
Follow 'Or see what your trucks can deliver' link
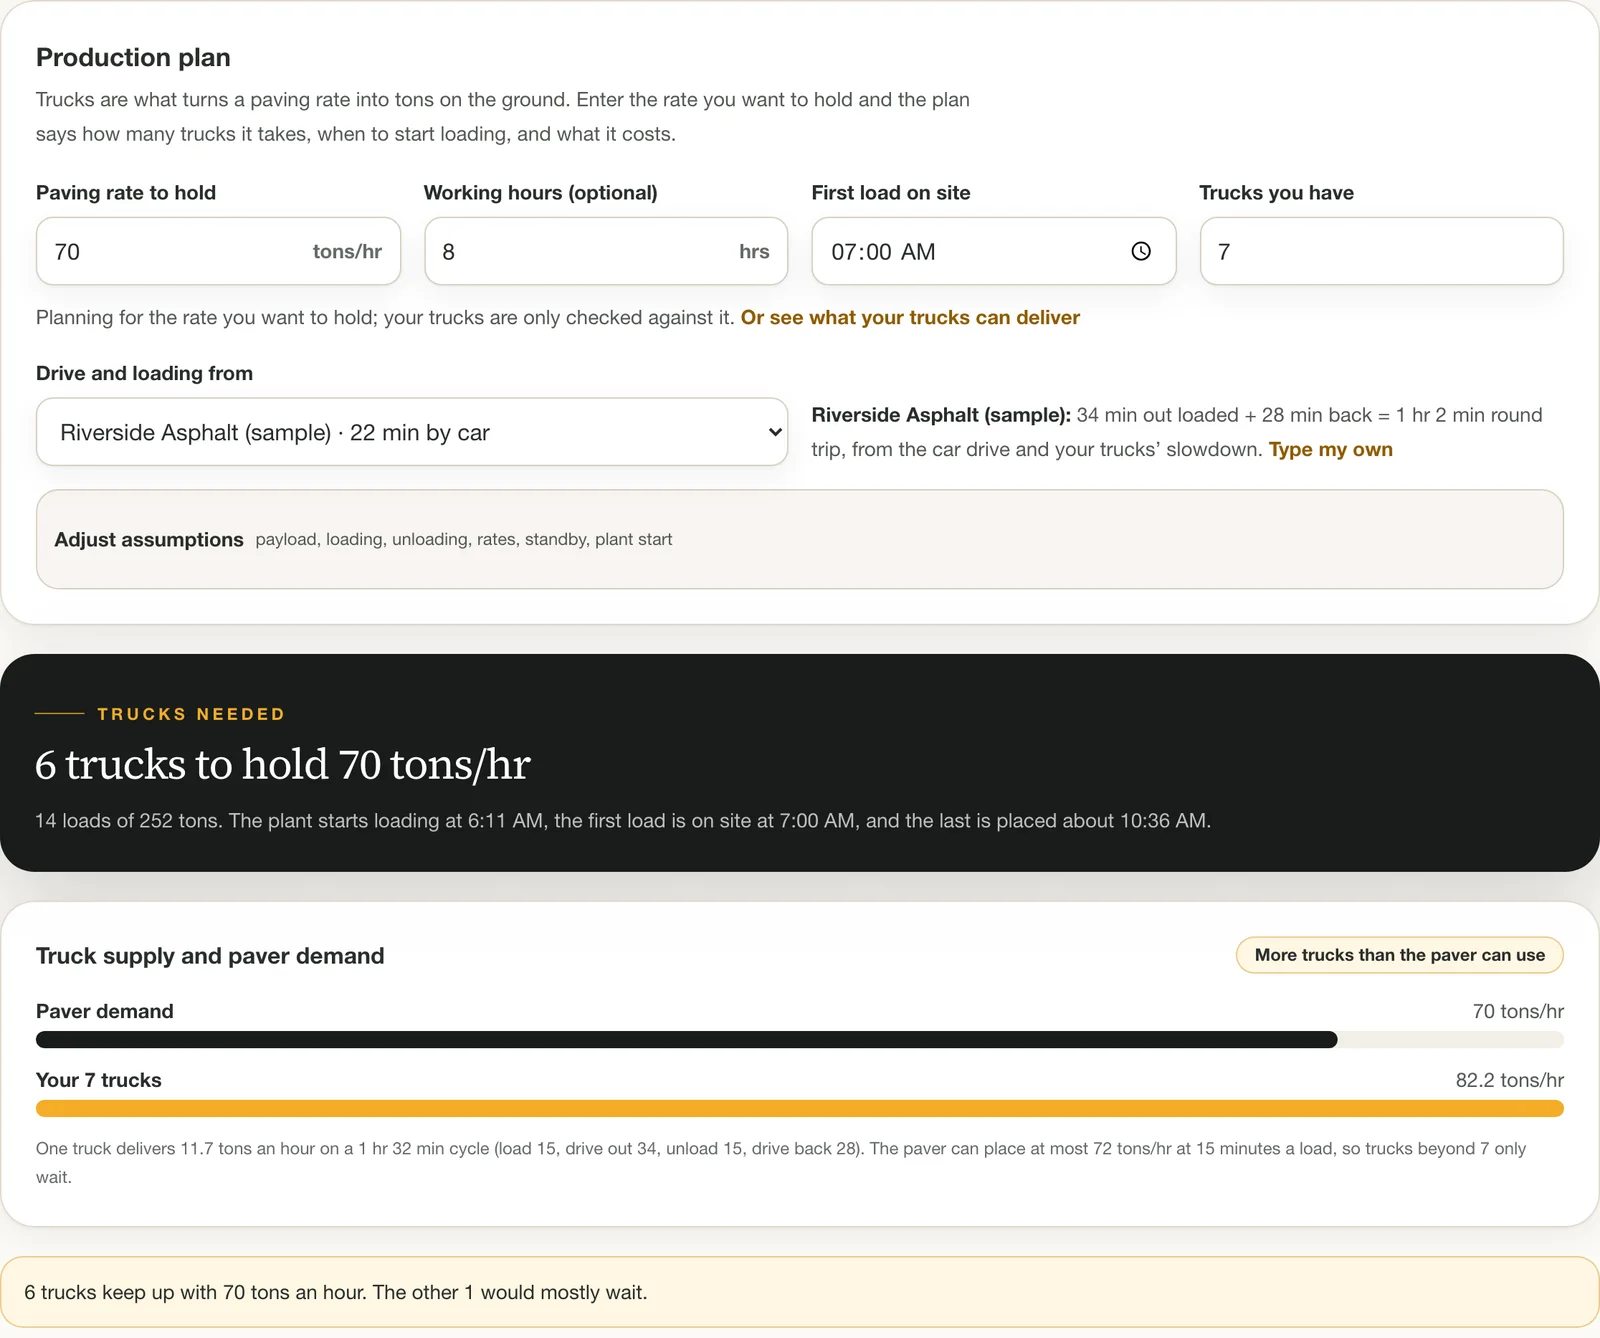pyautogui.click(x=910, y=317)
